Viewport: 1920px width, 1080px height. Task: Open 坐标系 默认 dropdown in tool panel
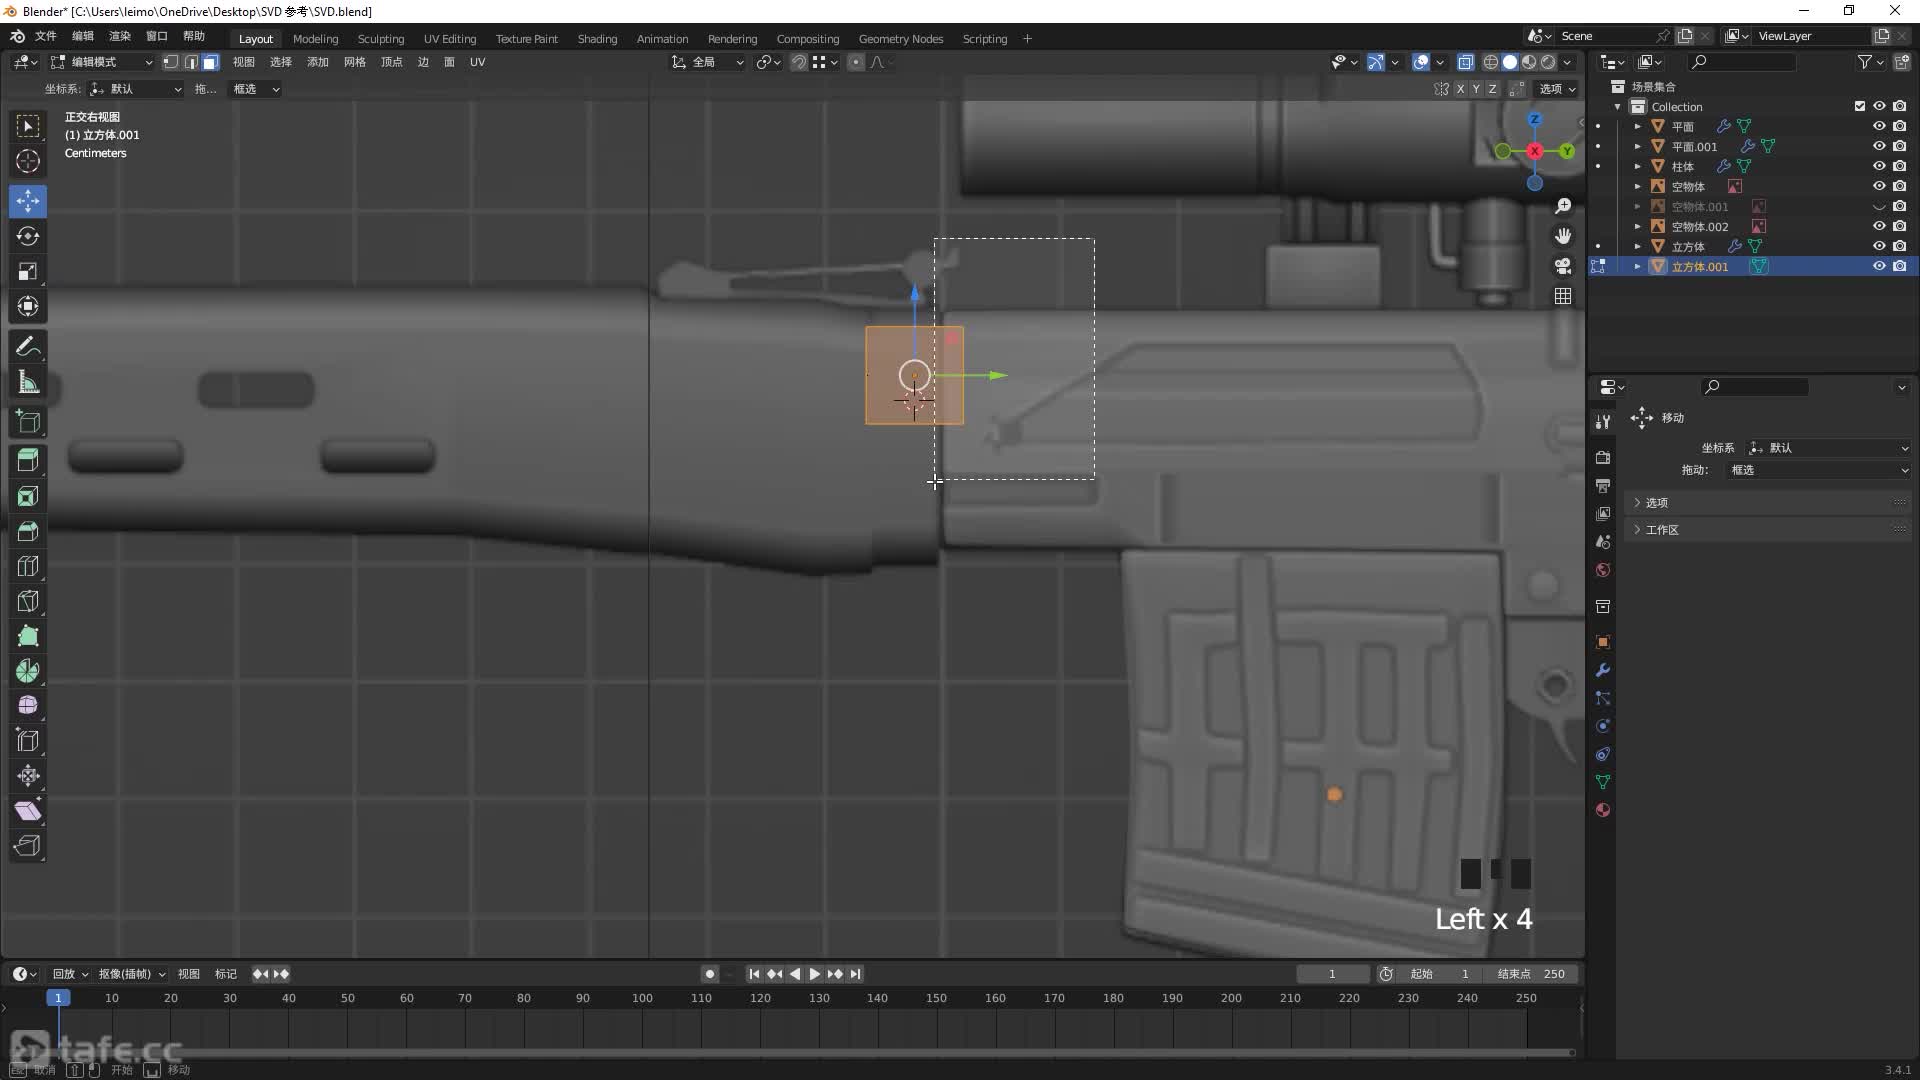coord(1829,448)
